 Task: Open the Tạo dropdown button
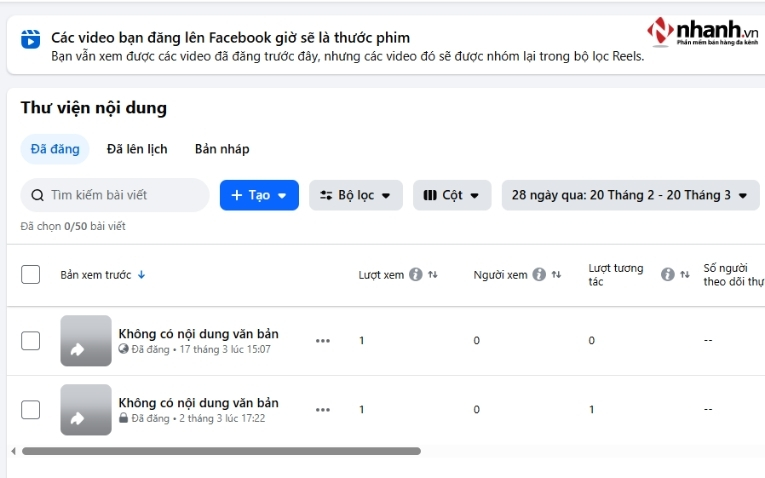click(x=259, y=195)
